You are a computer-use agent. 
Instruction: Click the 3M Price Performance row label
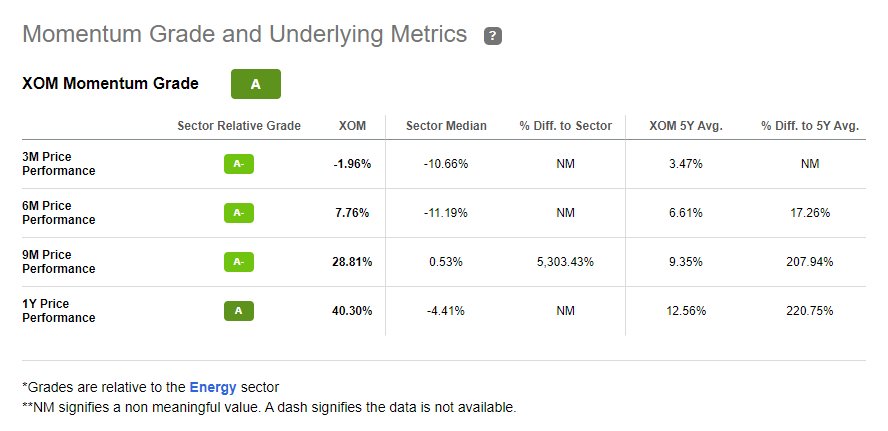pyautogui.click(x=59, y=164)
